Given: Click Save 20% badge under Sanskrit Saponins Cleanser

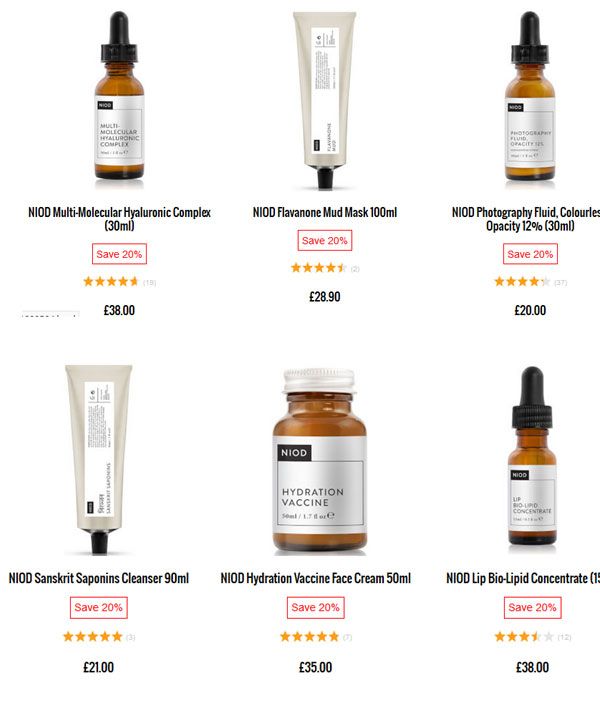Looking at the screenshot, I should click(99, 607).
